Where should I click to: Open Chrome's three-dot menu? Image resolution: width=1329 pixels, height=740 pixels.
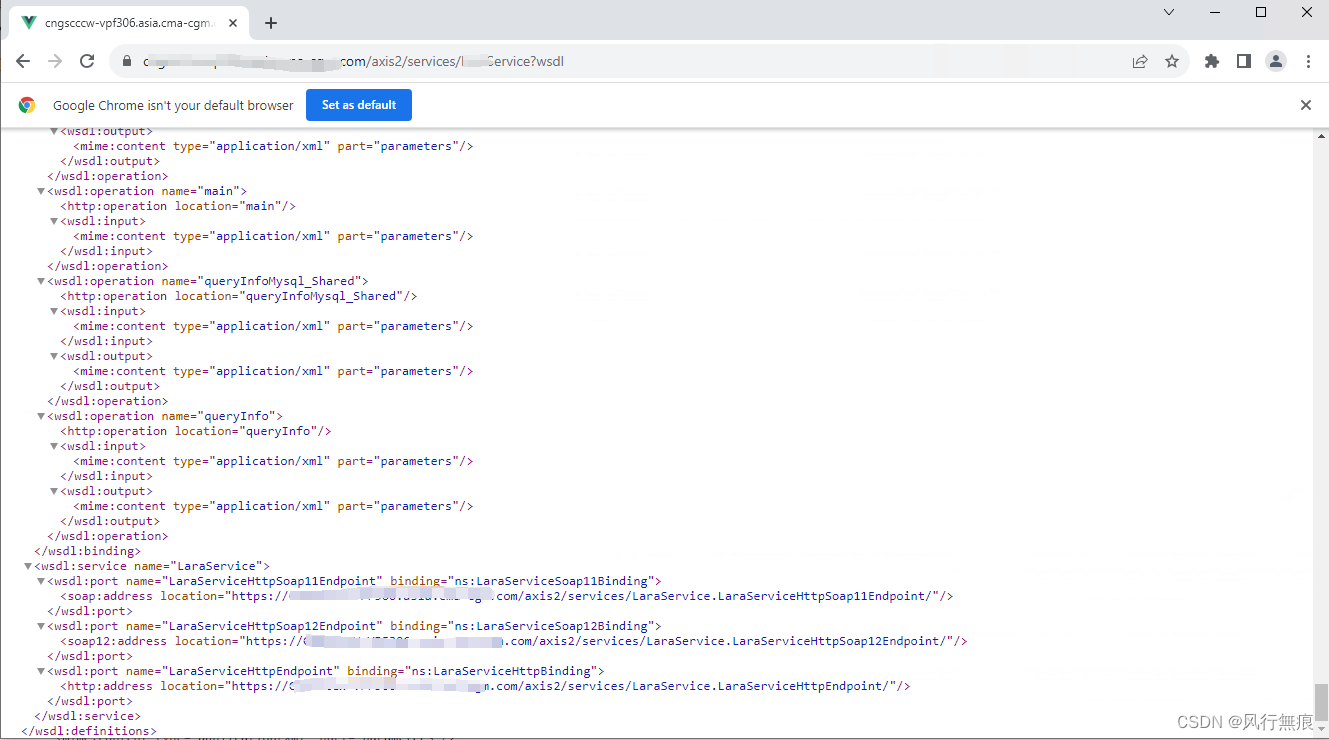(x=1308, y=61)
